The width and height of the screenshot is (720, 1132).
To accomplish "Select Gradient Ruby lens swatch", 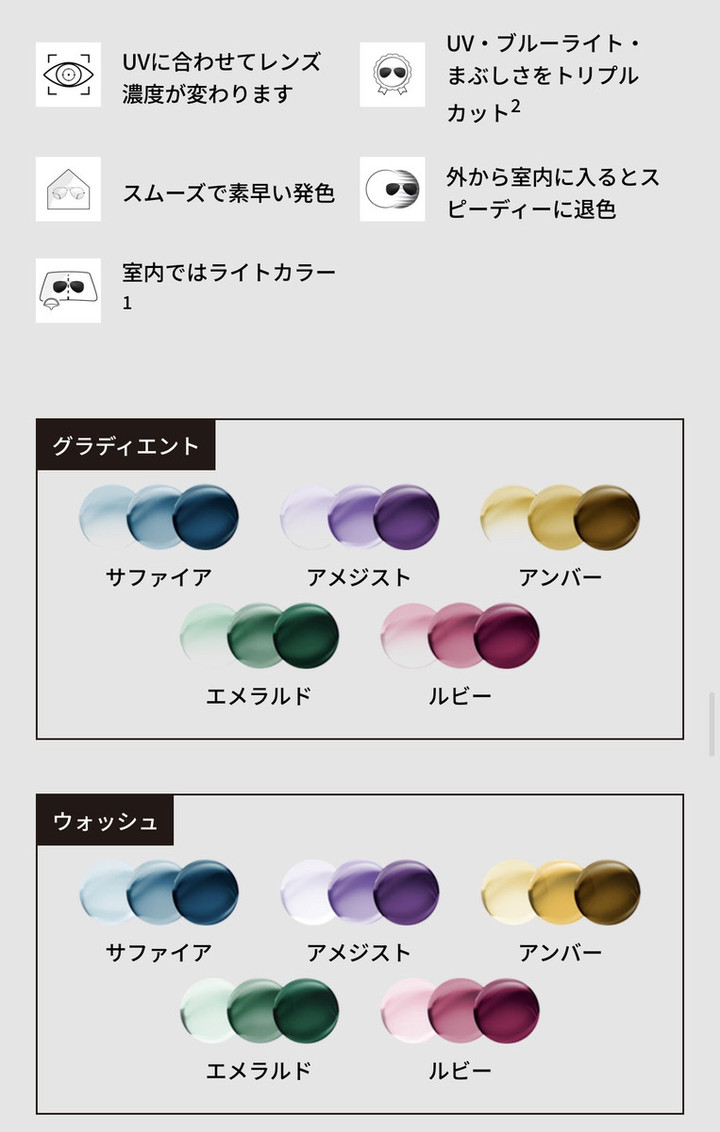I will pos(460,636).
